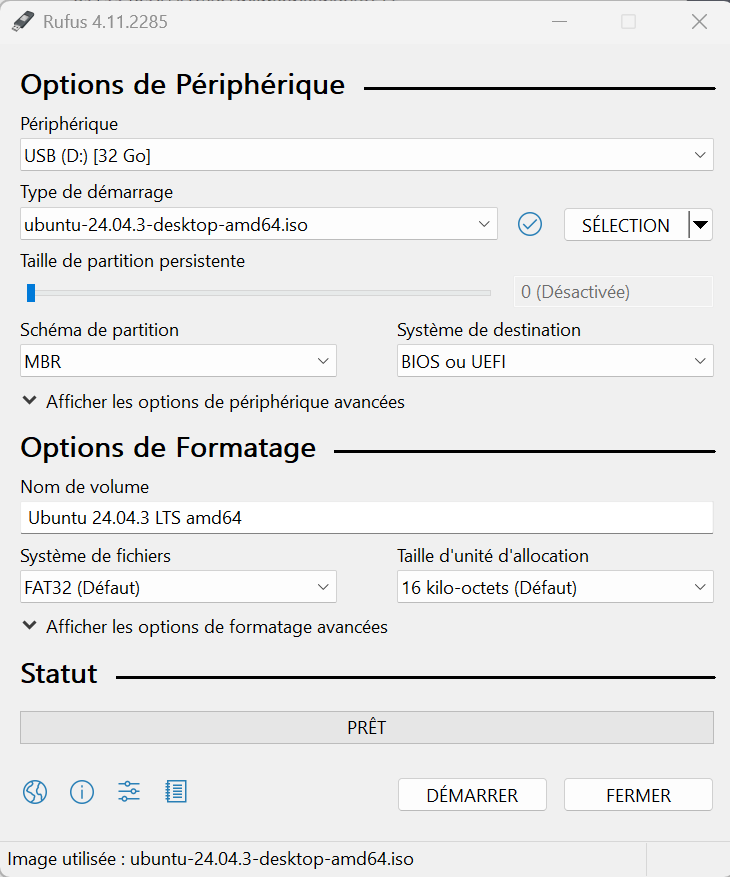Open the Type de démarrage ISO dropdown

click(x=258, y=225)
